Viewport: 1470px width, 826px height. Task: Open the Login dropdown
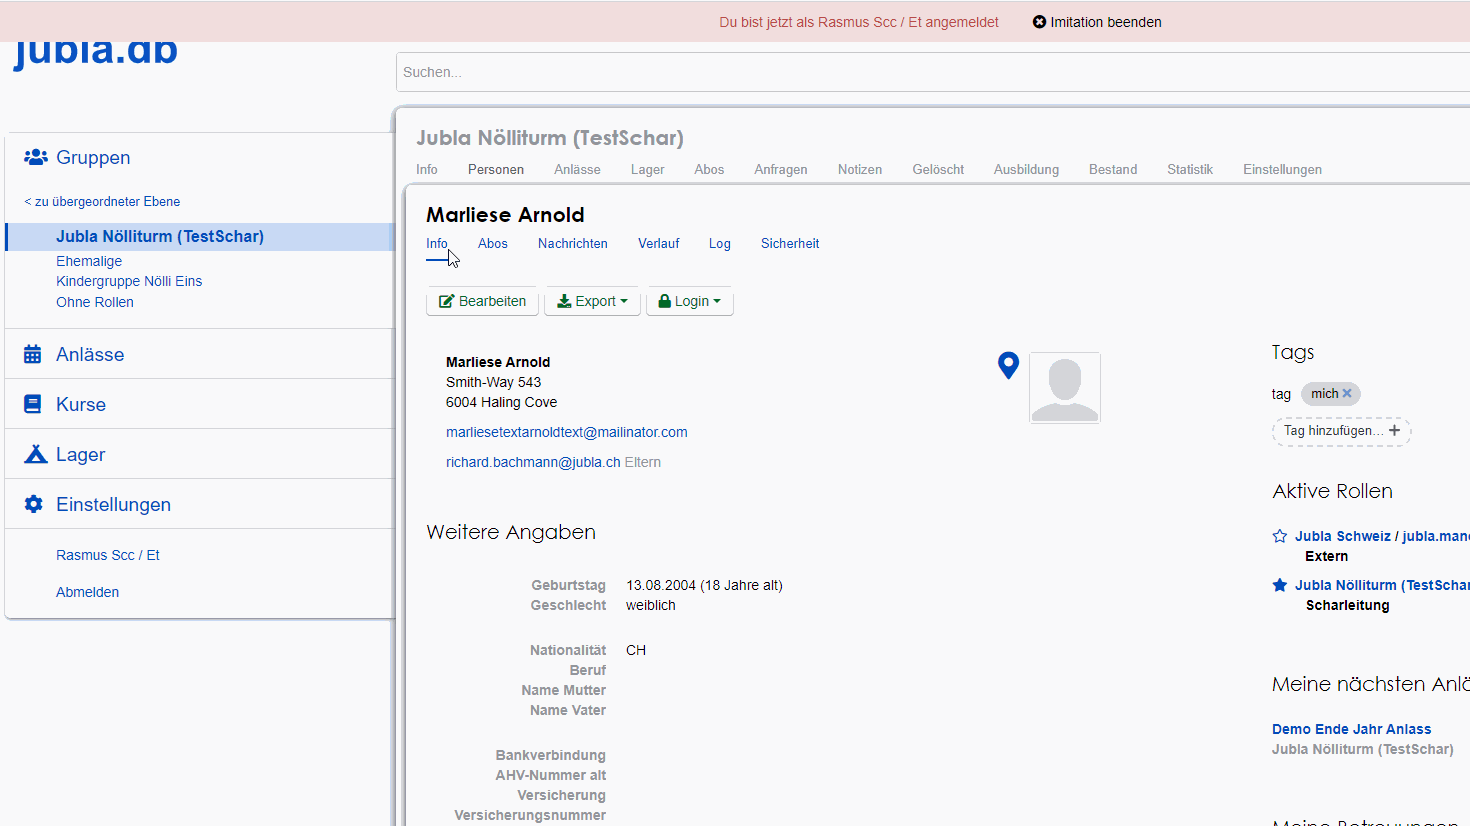tap(690, 301)
